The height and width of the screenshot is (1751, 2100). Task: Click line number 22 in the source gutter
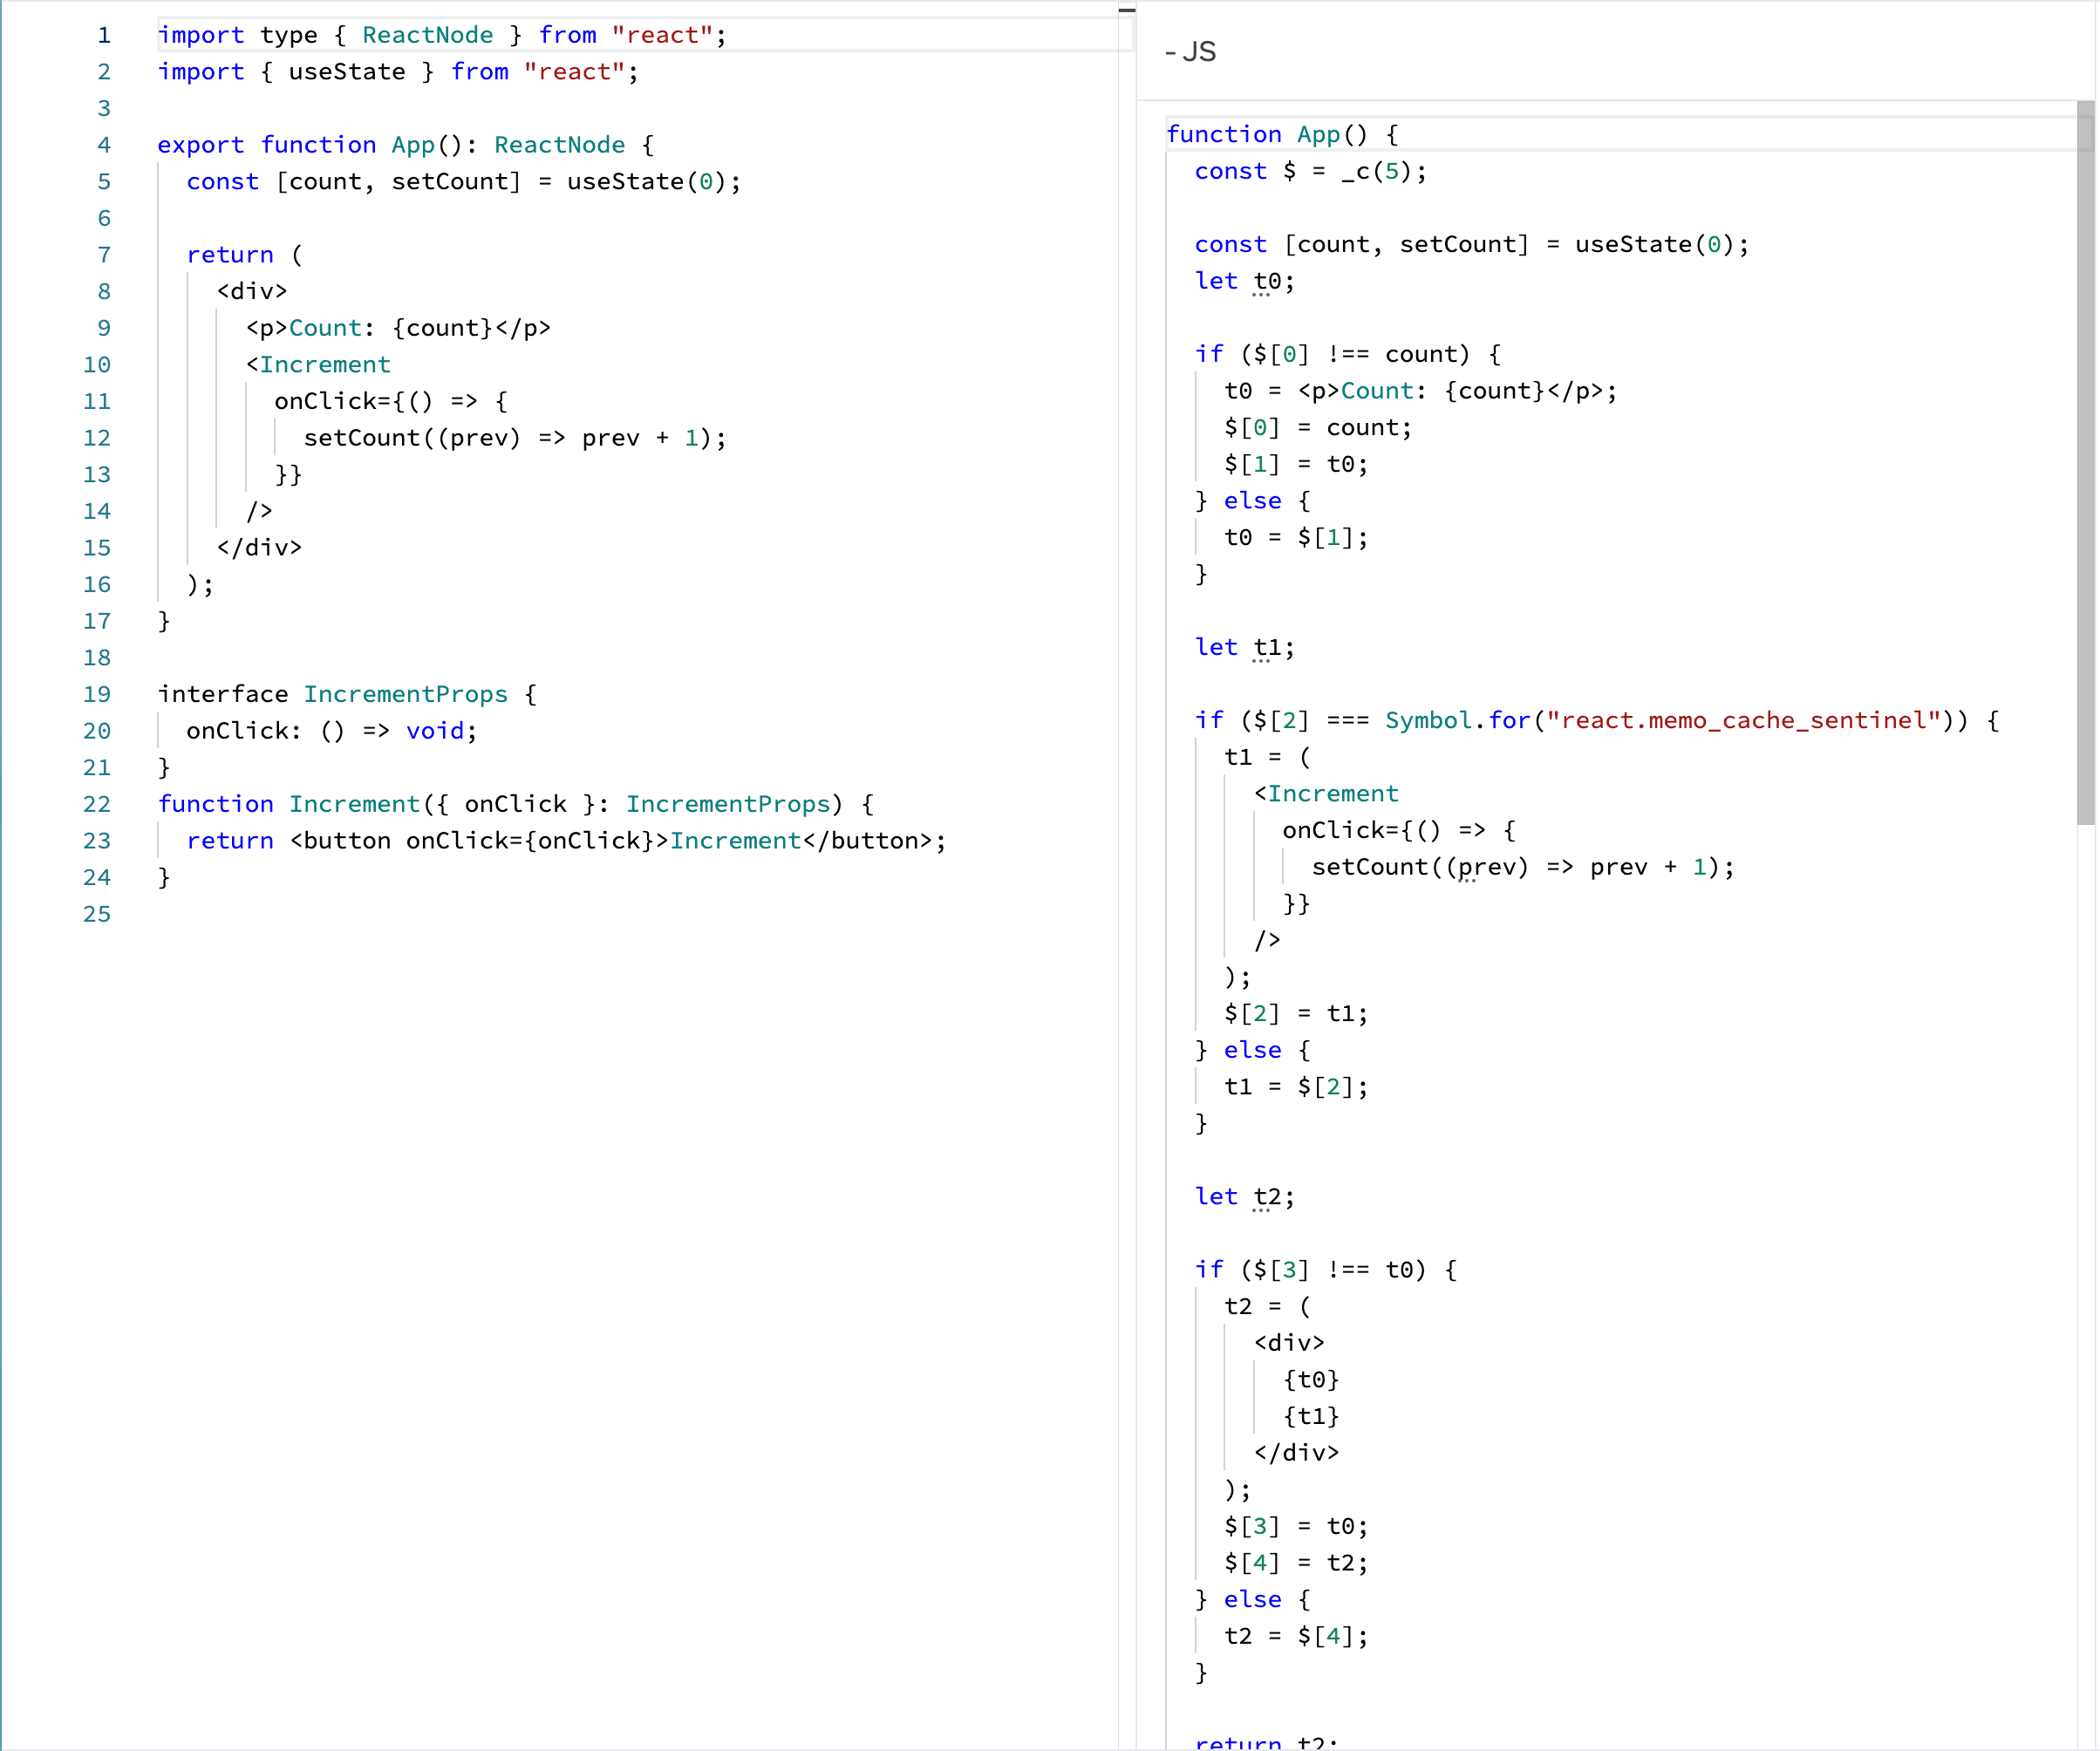pyautogui.click(x=97, y=804)
